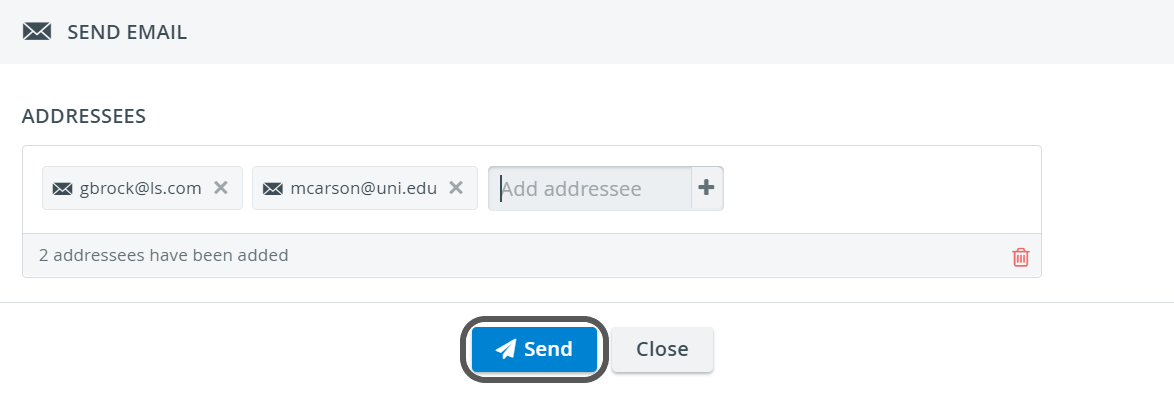
Task: Click empty space inside the addressees box
Action: pyautogui.click(x=876, y=189)
